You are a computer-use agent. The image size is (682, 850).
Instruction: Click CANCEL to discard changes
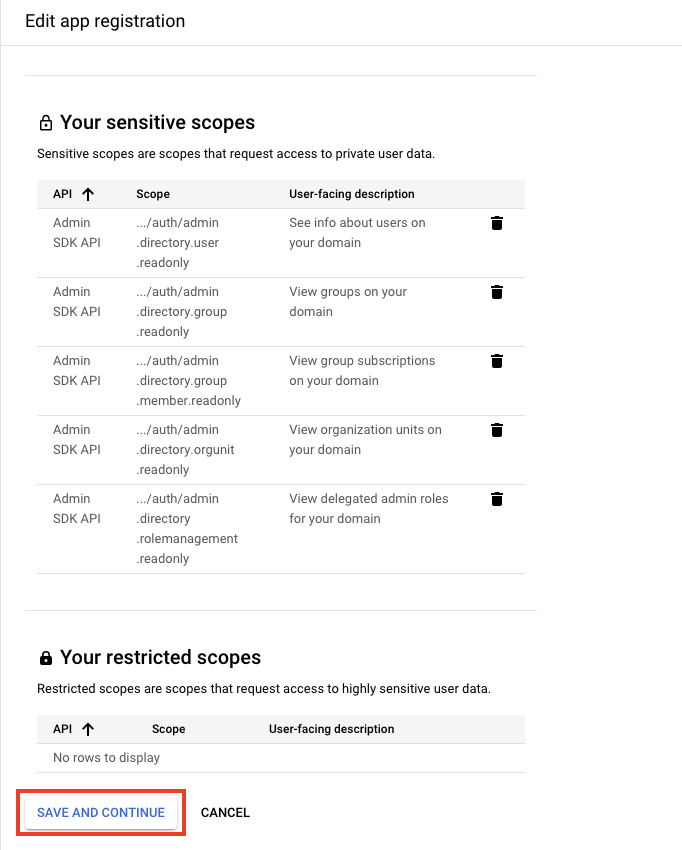(x=225, y=812)
